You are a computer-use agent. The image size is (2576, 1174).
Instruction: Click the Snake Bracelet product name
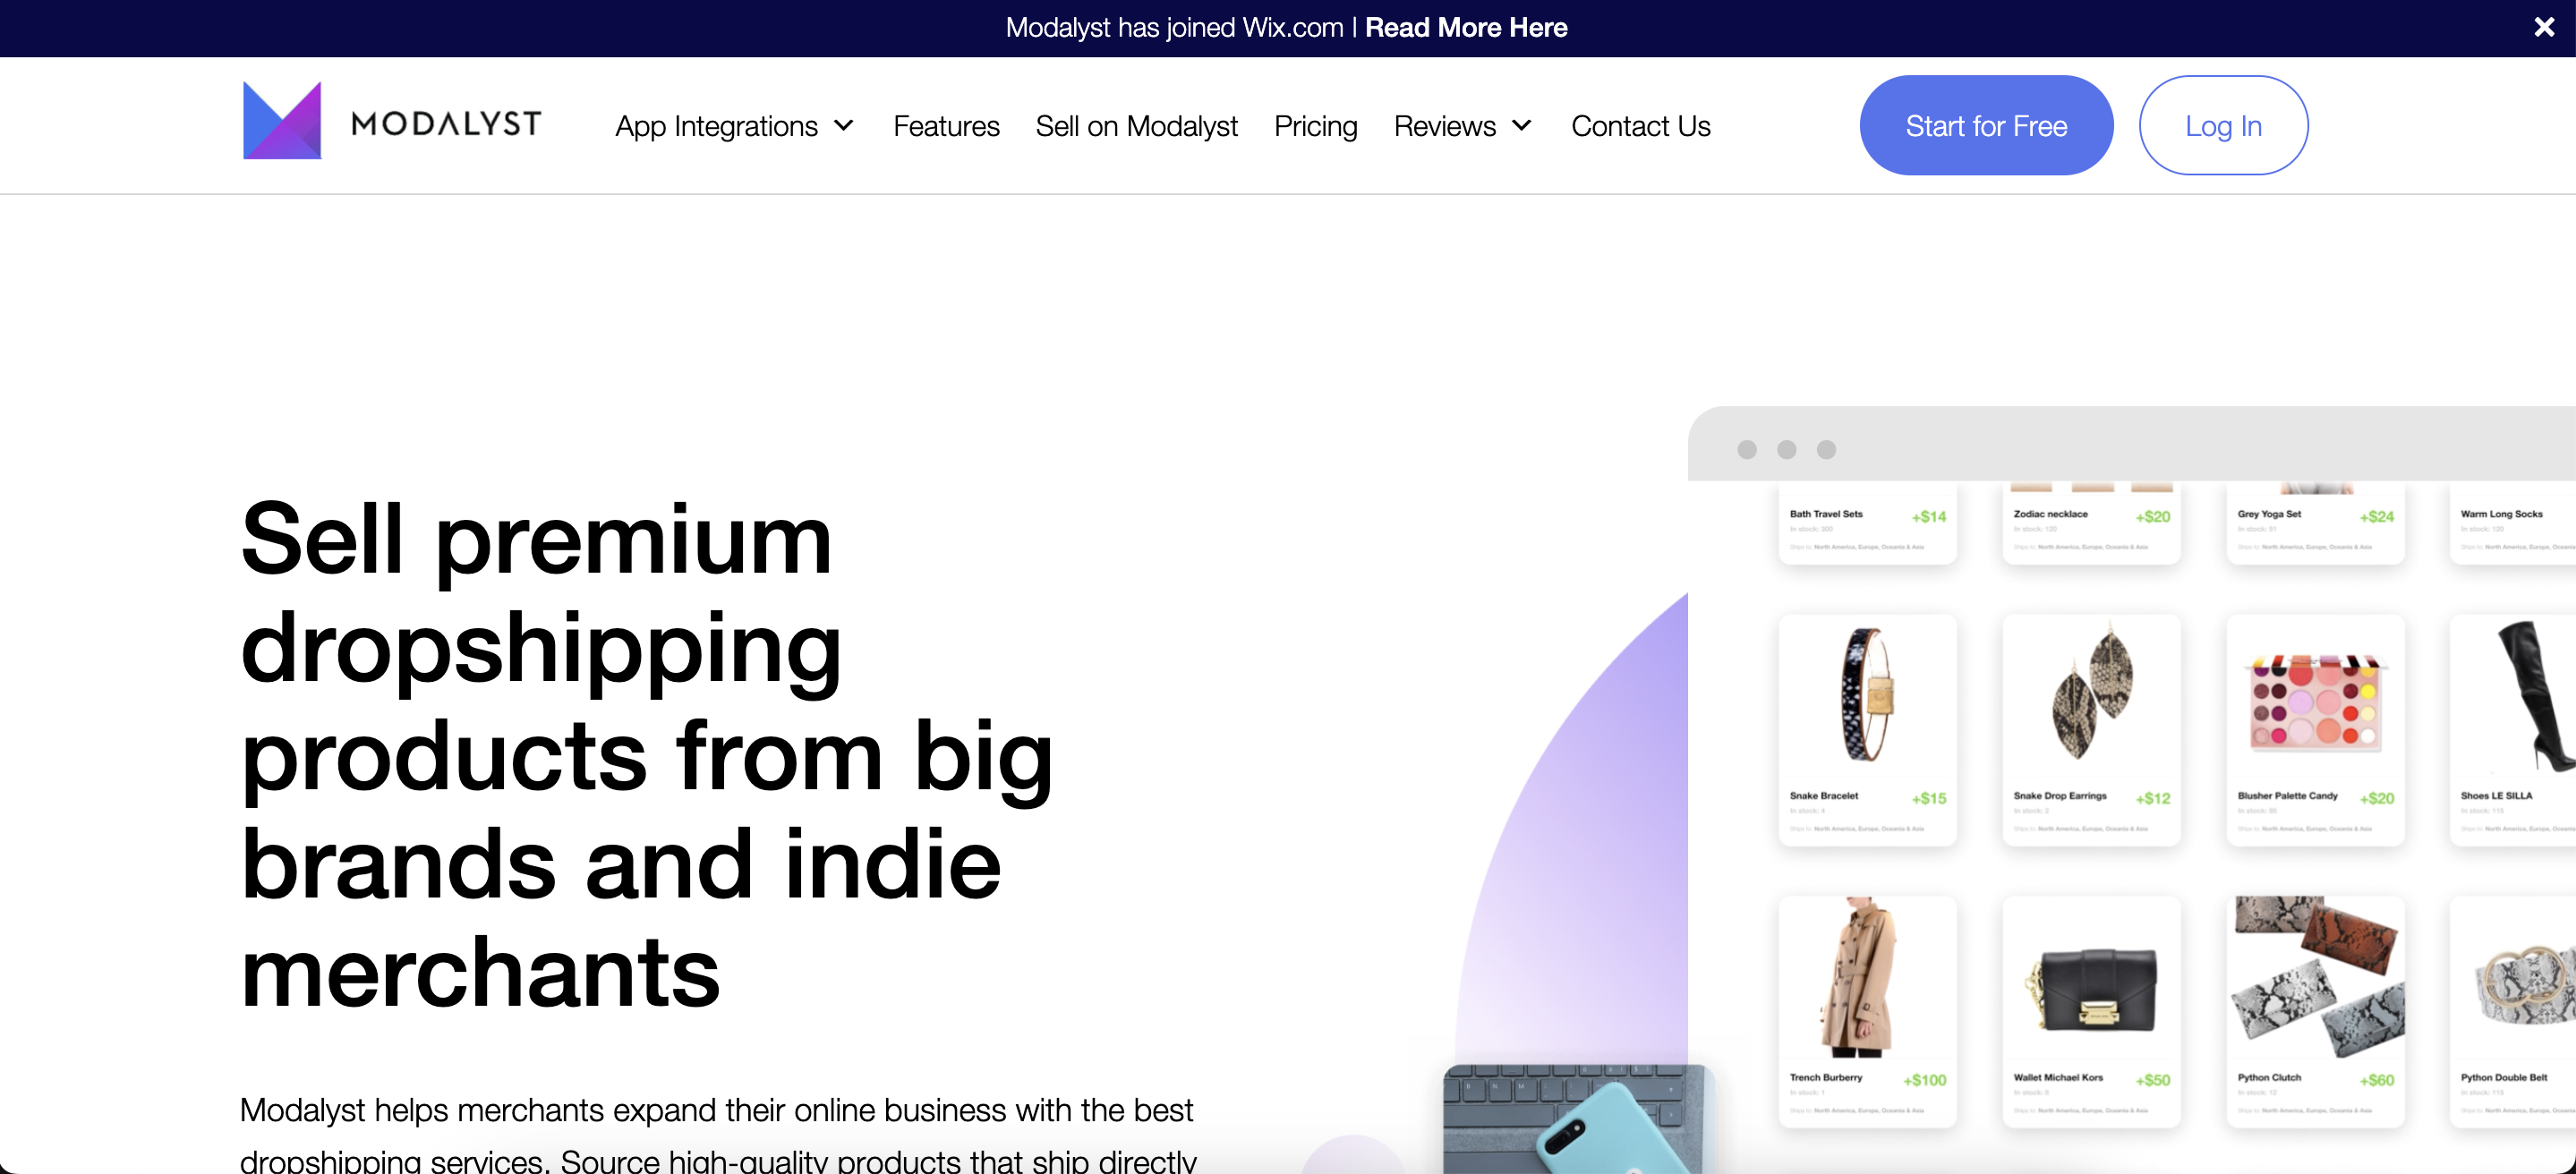tap(1824, 796)
